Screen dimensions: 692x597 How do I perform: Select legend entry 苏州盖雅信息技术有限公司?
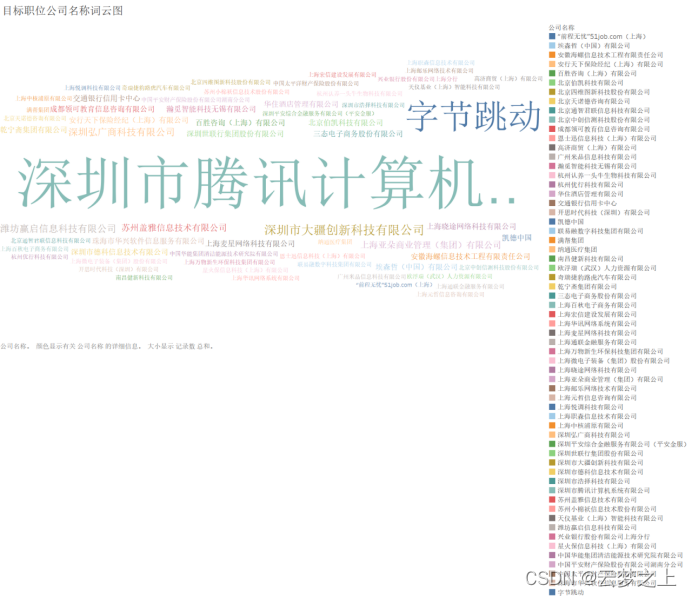(593, 499)
